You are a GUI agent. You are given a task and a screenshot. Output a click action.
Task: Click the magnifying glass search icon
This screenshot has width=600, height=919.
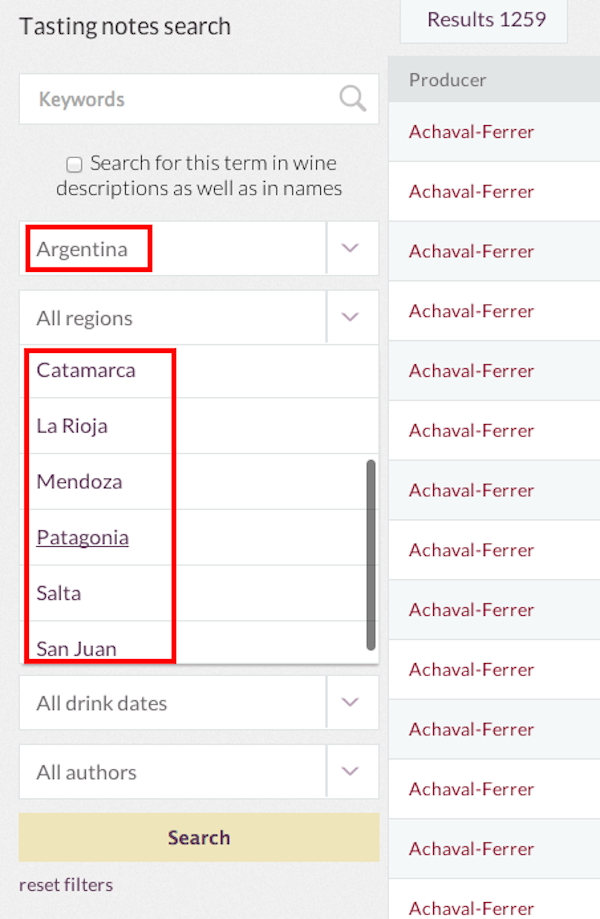(352, 98)
